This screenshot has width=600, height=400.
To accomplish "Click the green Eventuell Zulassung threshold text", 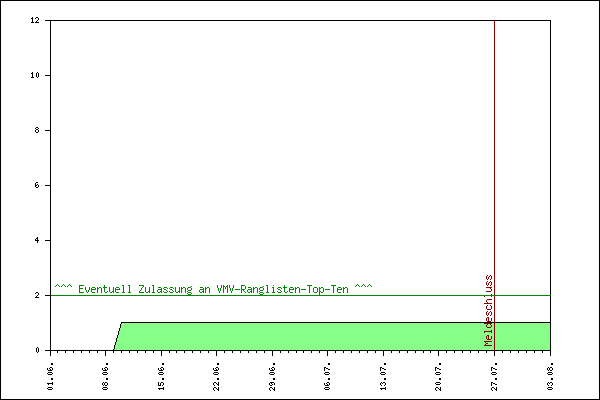I will [x=213, y=289].
